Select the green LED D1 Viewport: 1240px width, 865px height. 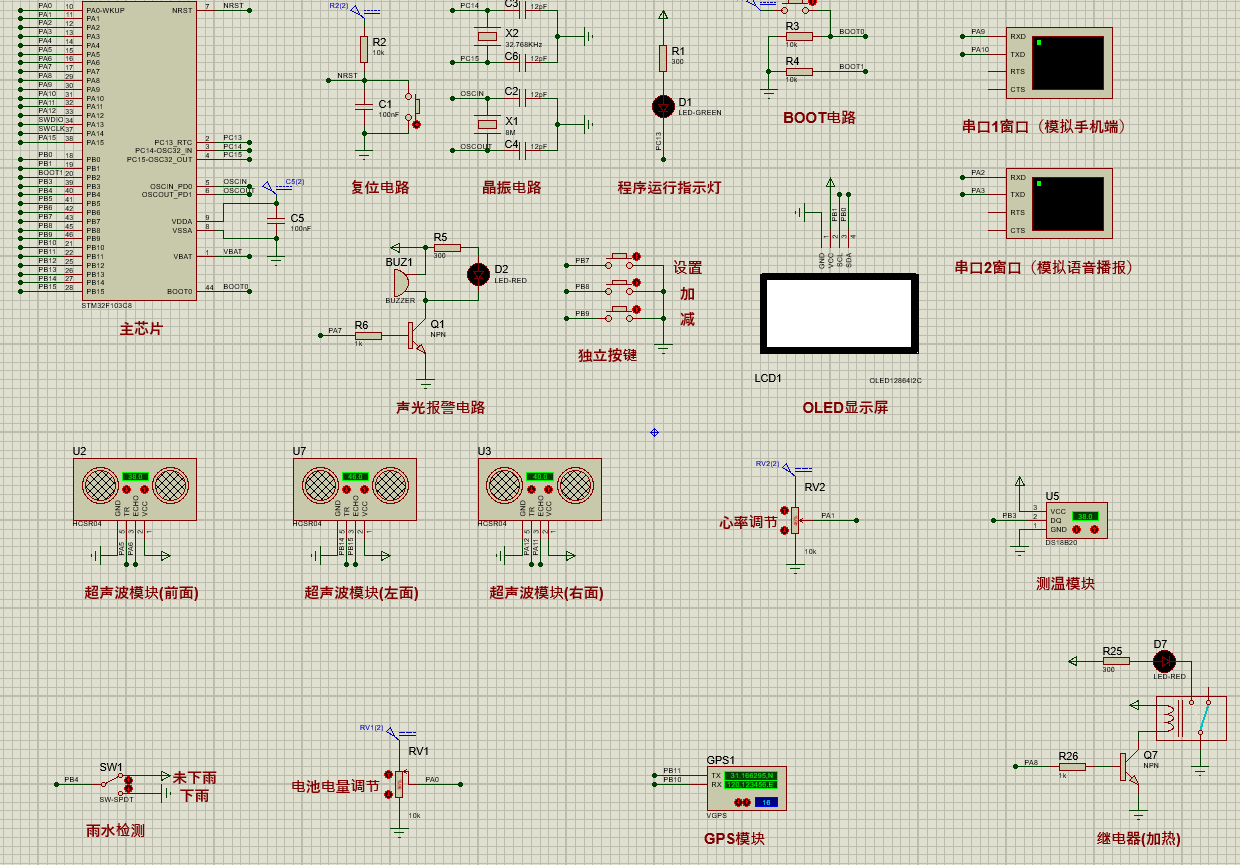tap(662, 105)
